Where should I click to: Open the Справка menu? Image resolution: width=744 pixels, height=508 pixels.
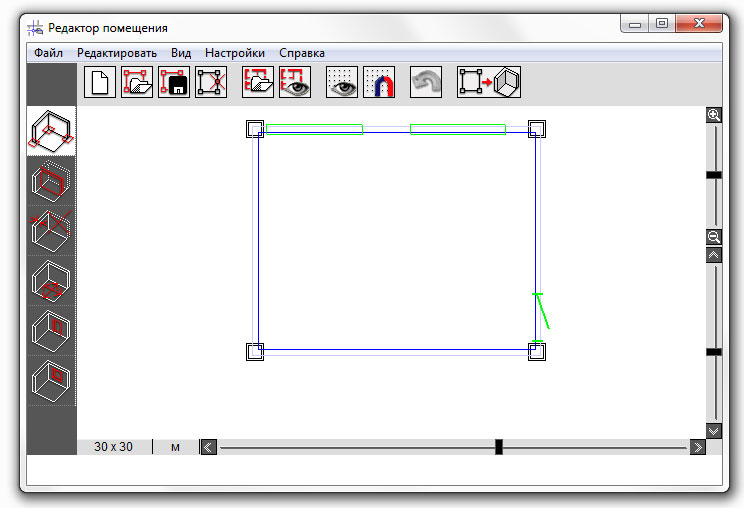click(302, 53)
